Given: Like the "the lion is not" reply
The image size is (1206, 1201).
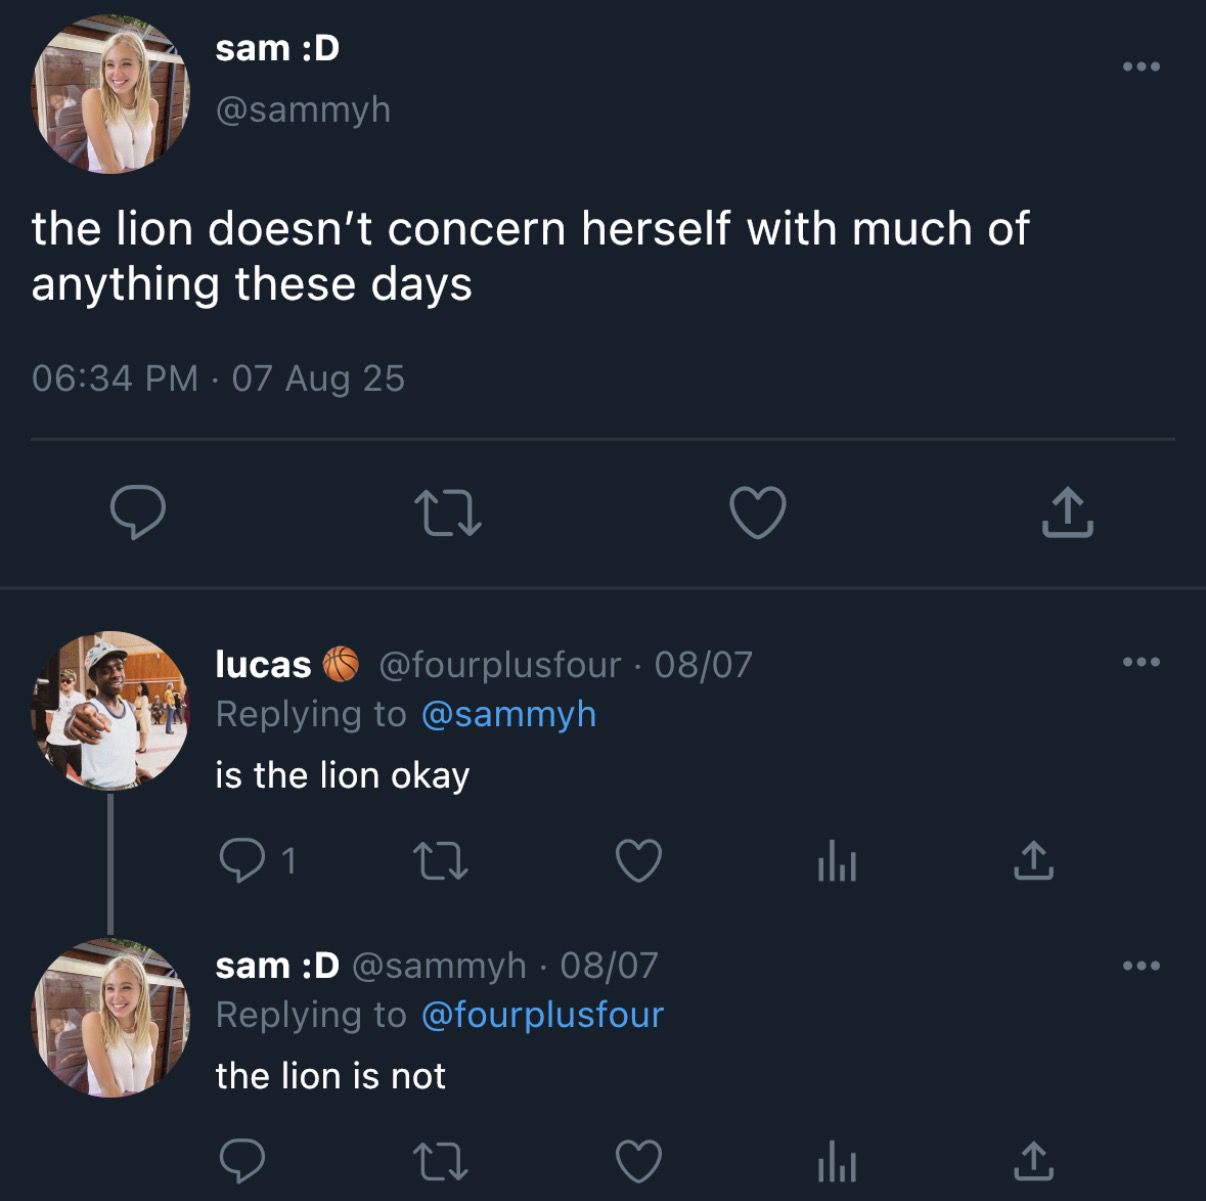Looking at the screenshot, I should [x=638, y=1161].
